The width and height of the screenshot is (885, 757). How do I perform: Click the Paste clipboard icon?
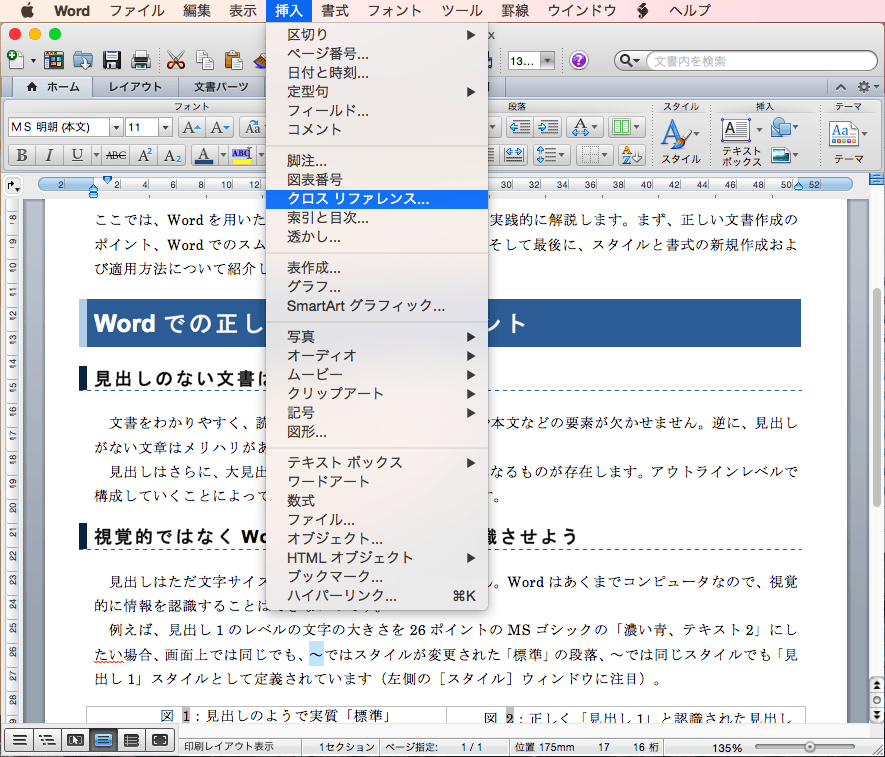coord(233,60)
